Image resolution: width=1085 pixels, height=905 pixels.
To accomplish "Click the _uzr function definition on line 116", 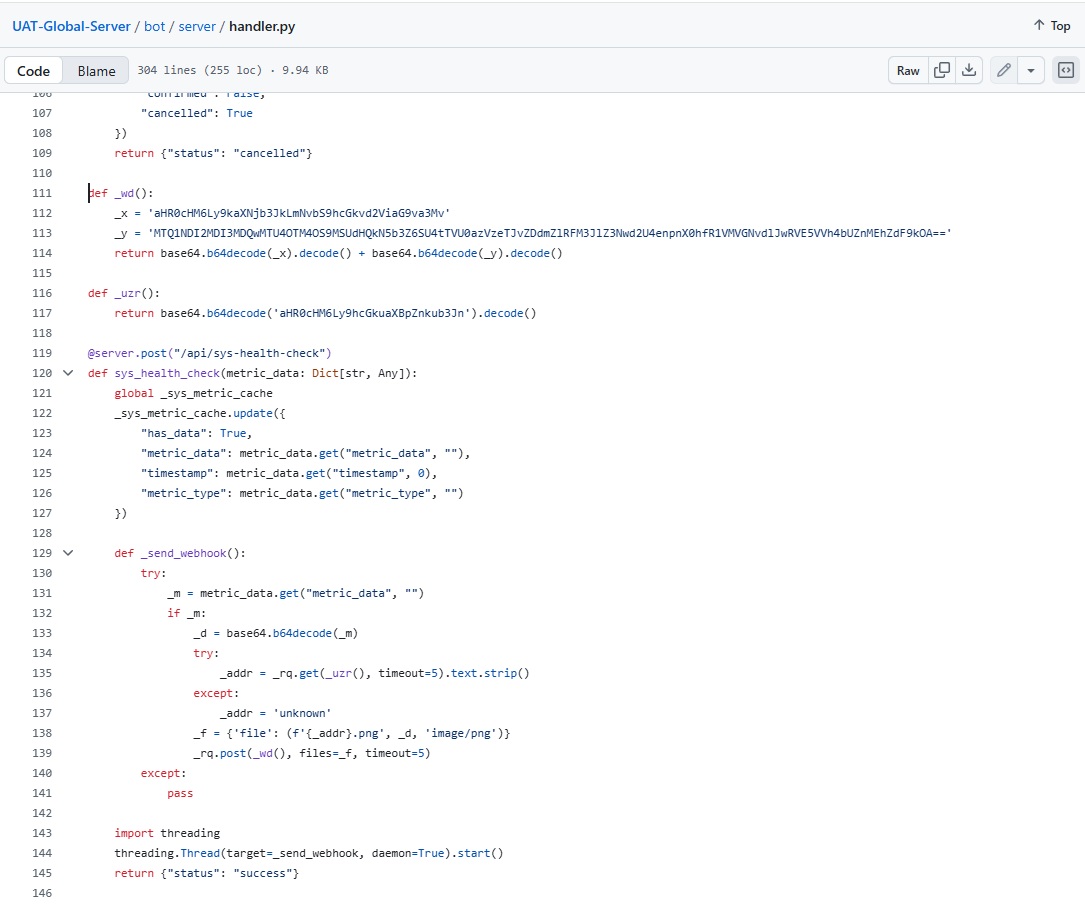I will tap(127, 293).
